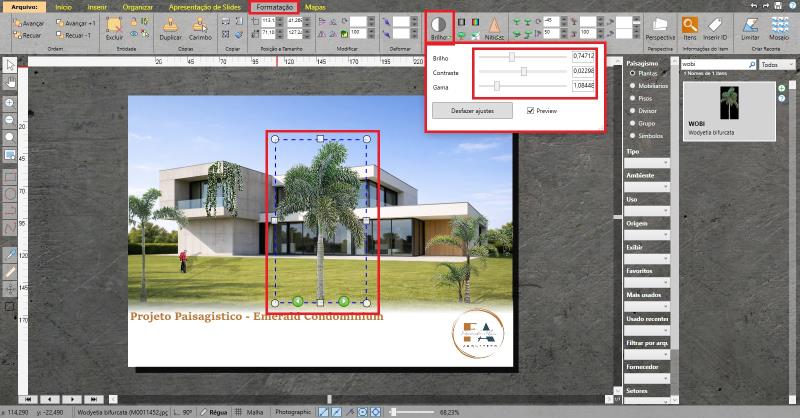Click the Duplicar icon
Viewport: 800px width, 418px height.
coord(171,25)
